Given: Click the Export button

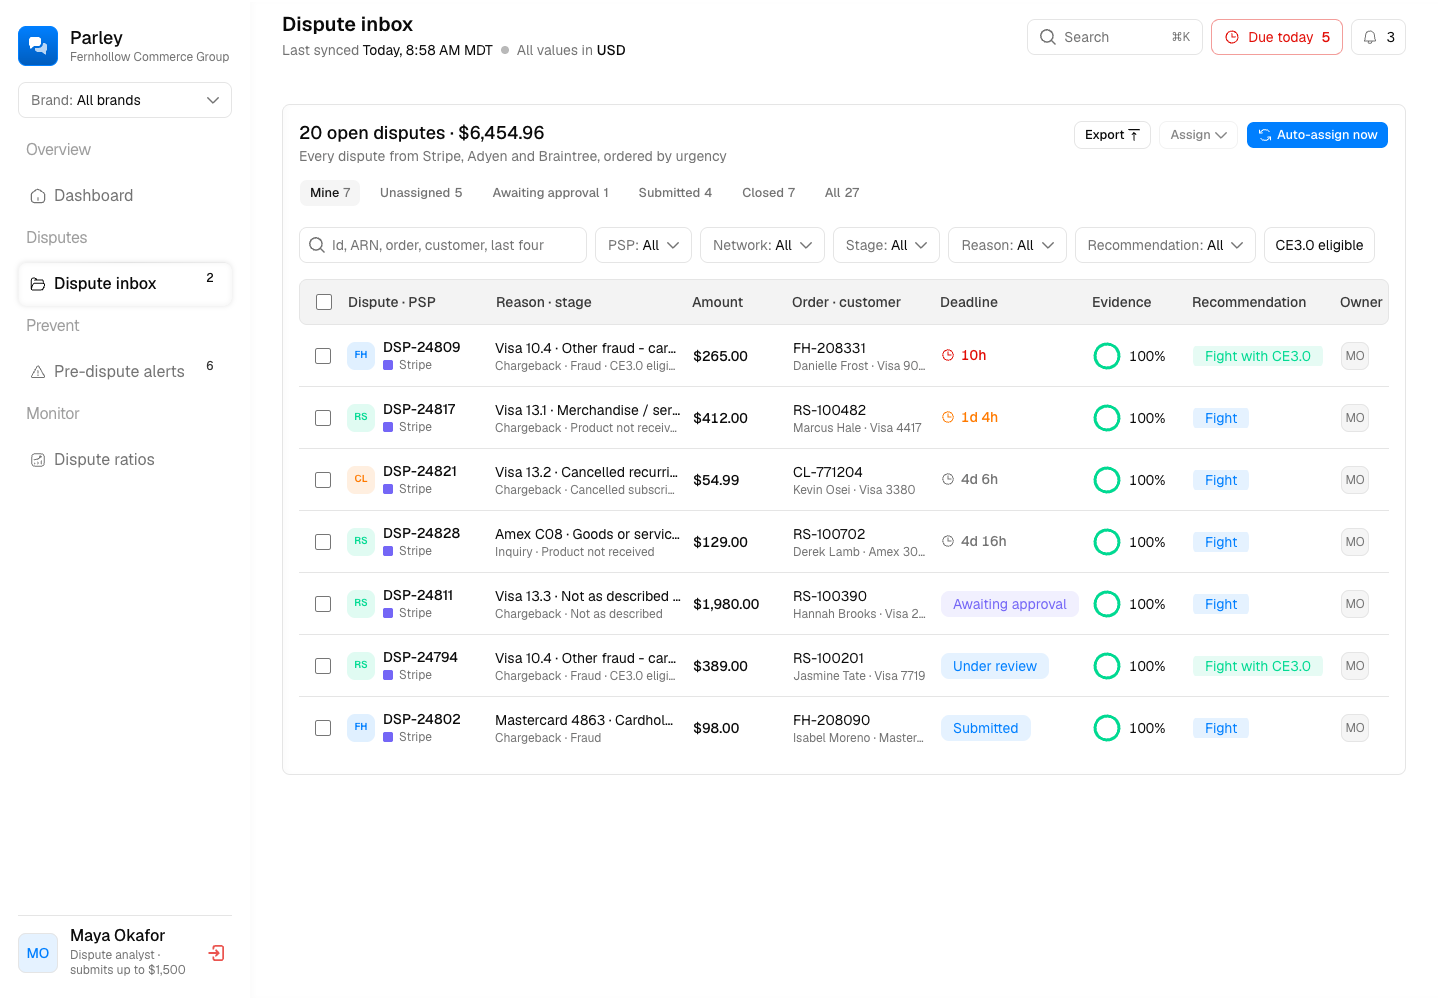Looking at the screenshot, I should (1112, 135).
